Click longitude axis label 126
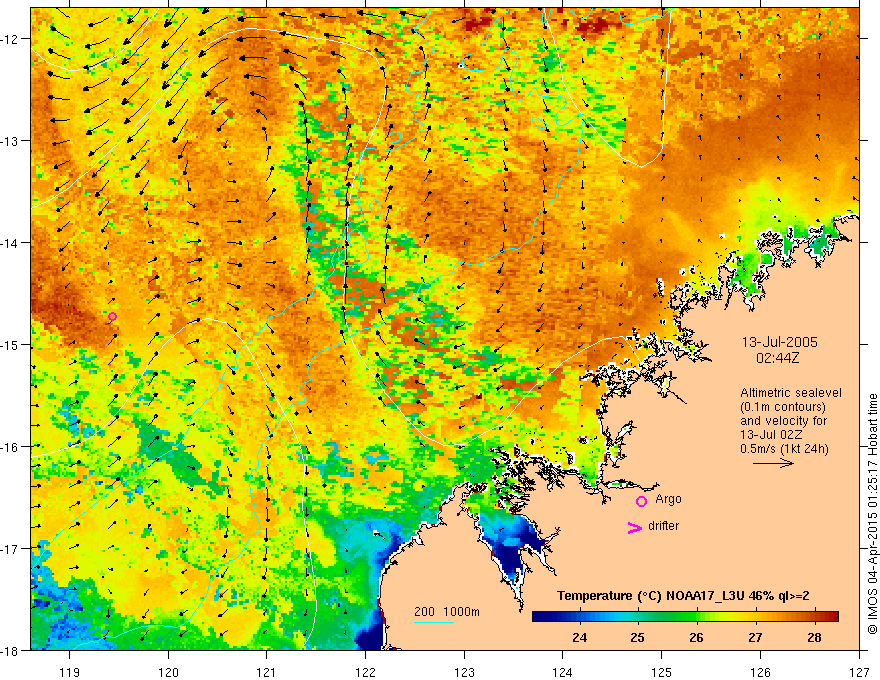The image size is (880, 680). pos(760,672)
